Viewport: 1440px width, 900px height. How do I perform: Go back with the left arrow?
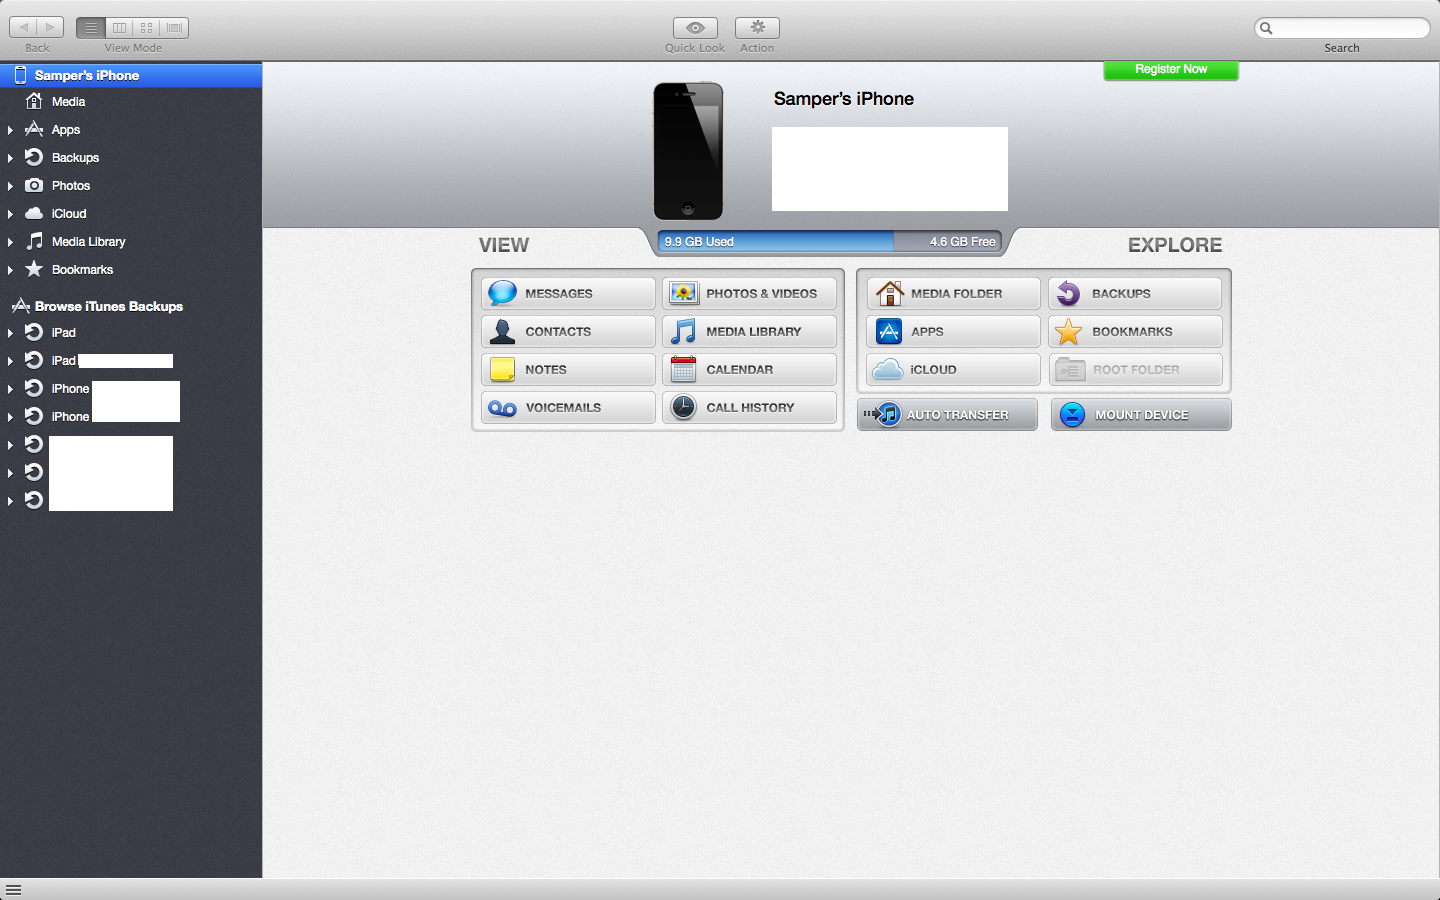(x=24, y=28)
